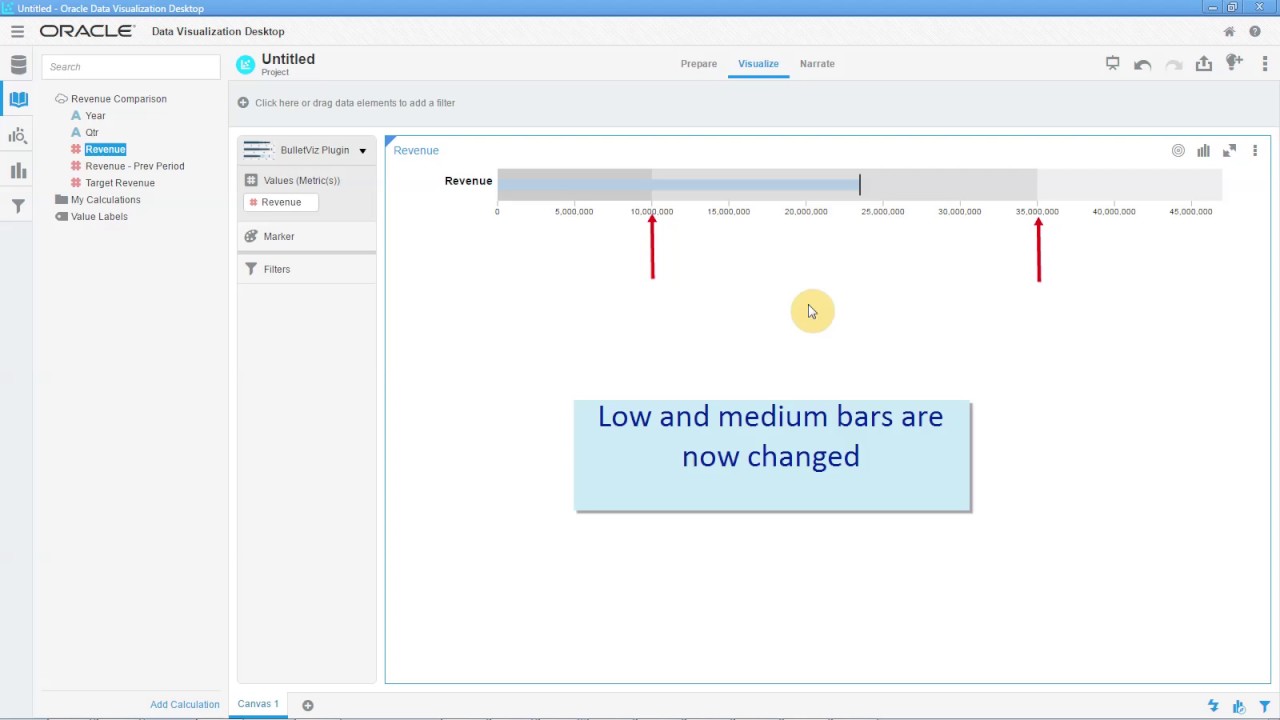Select the Qtr attribute

tap(92, 133)
